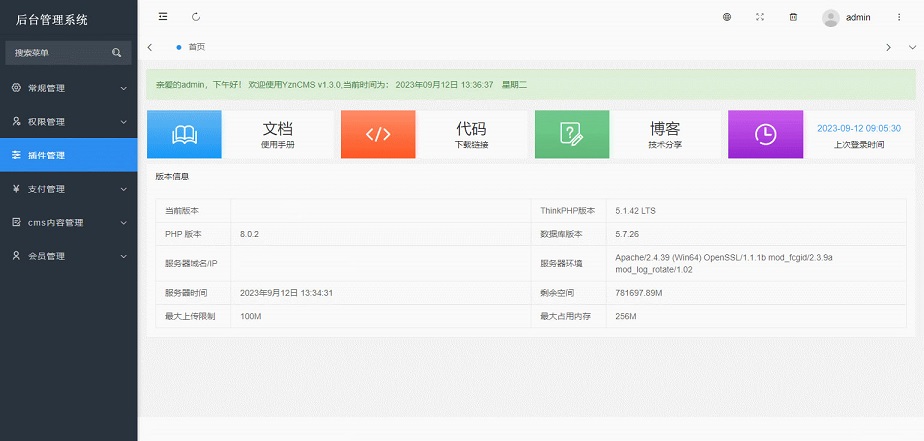Click the admin avatar picture
The height and width of the screenshot is (441, 924).
point(831,18)
